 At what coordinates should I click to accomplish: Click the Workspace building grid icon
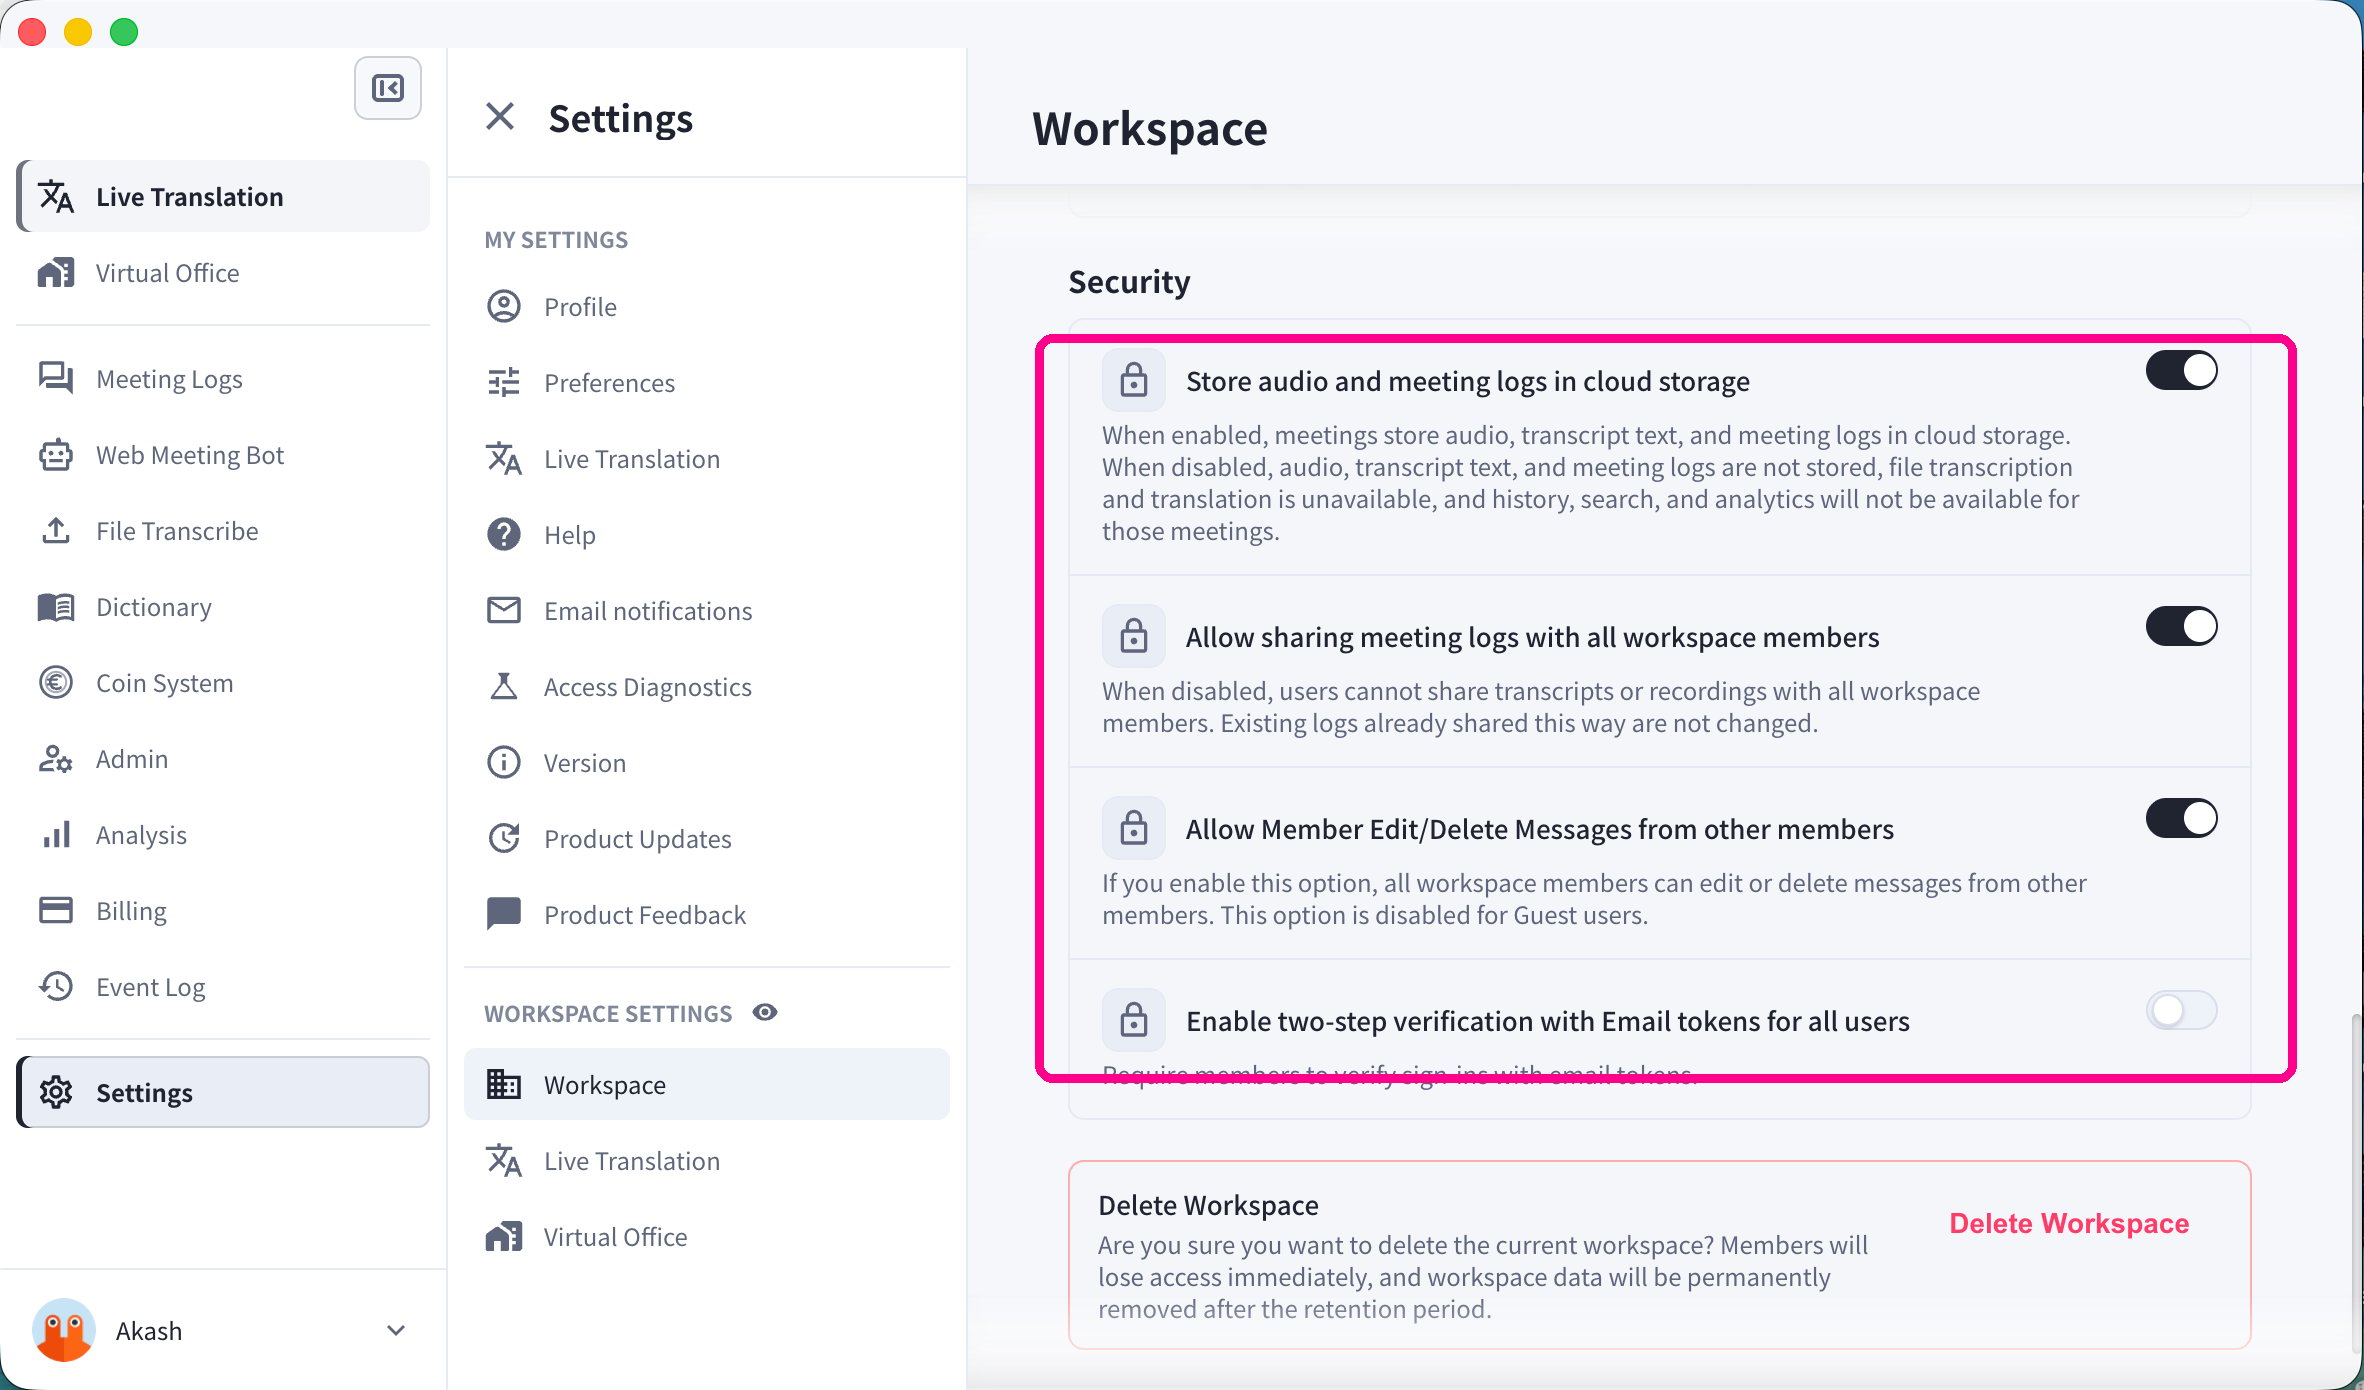tap(504, 1085)
